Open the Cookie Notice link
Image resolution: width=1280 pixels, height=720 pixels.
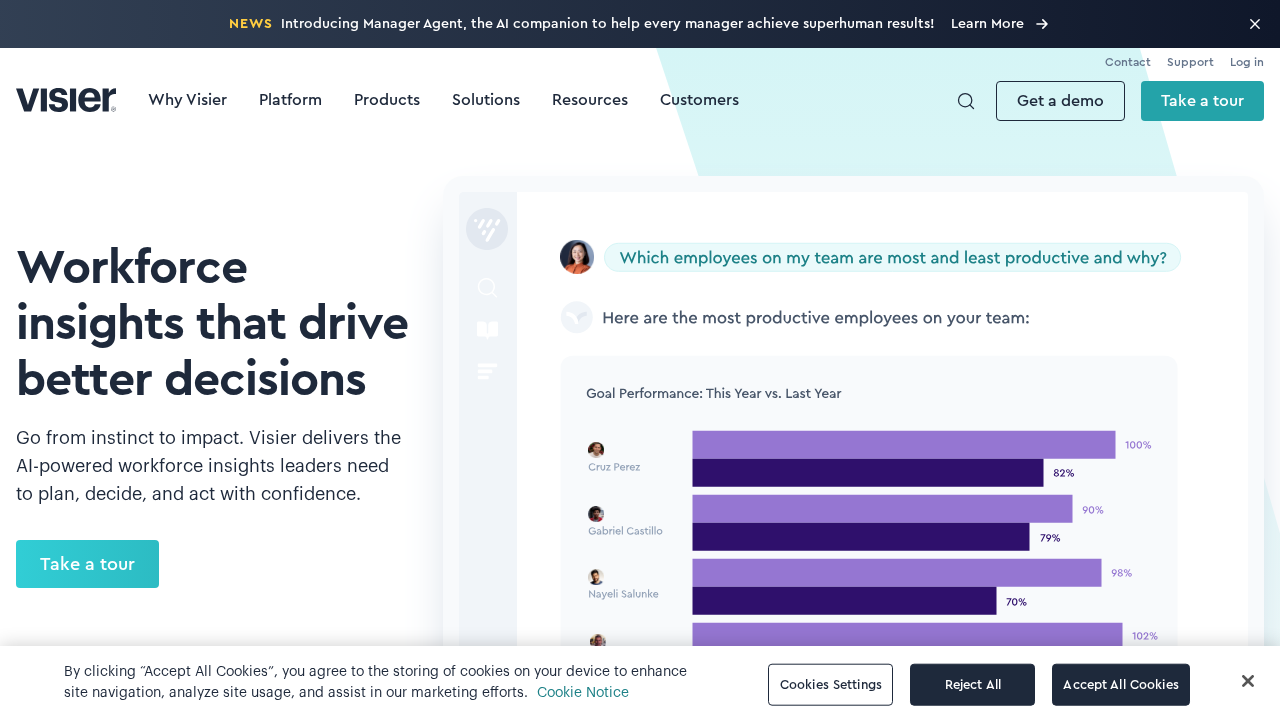[x=583, y=692]
